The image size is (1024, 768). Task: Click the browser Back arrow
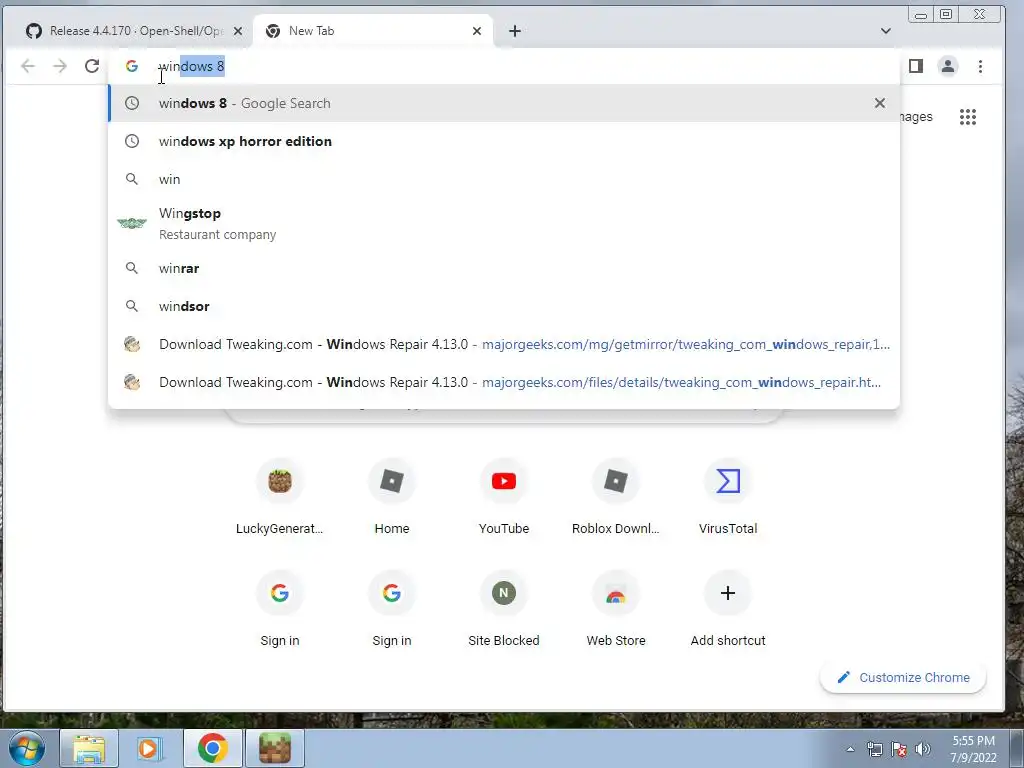(x=27, y=66)
